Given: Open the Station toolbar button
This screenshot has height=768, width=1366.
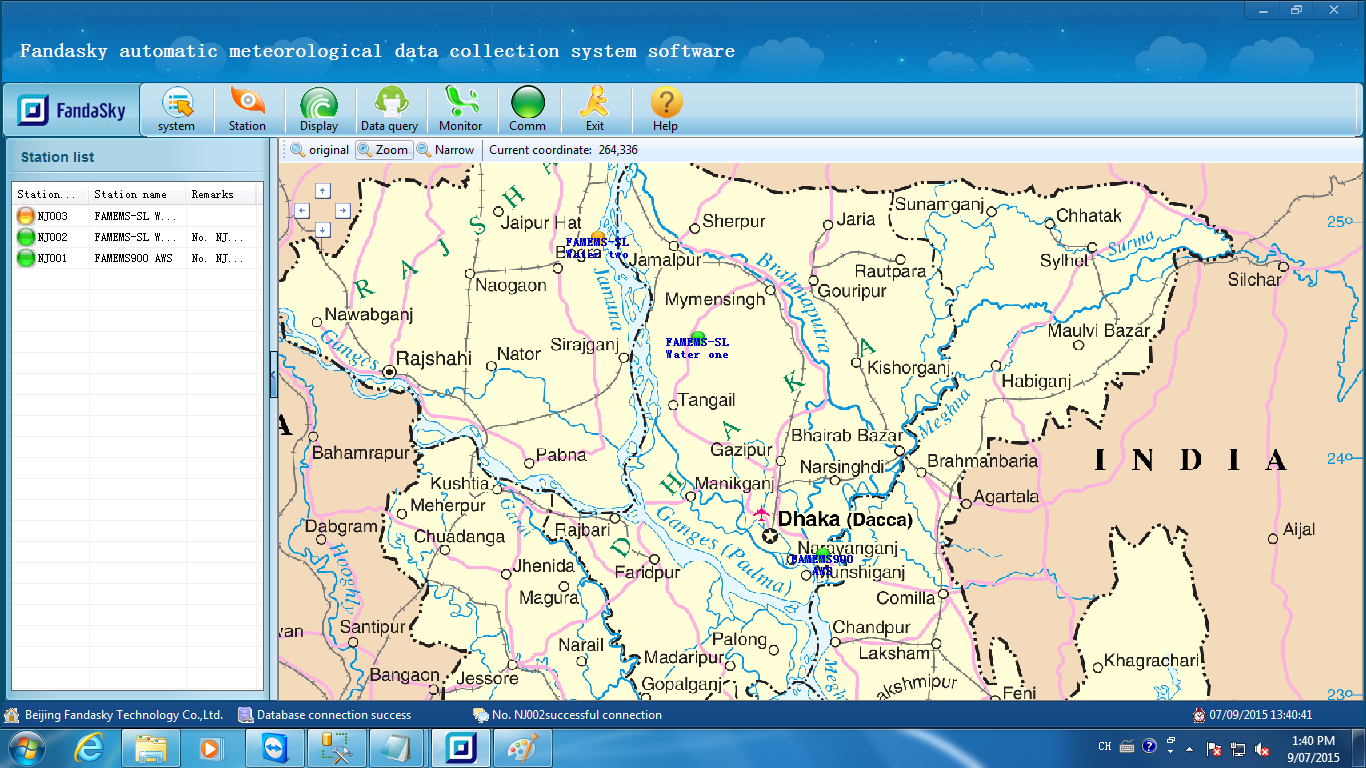Looking at the screenshot, I should click(247, 110).
